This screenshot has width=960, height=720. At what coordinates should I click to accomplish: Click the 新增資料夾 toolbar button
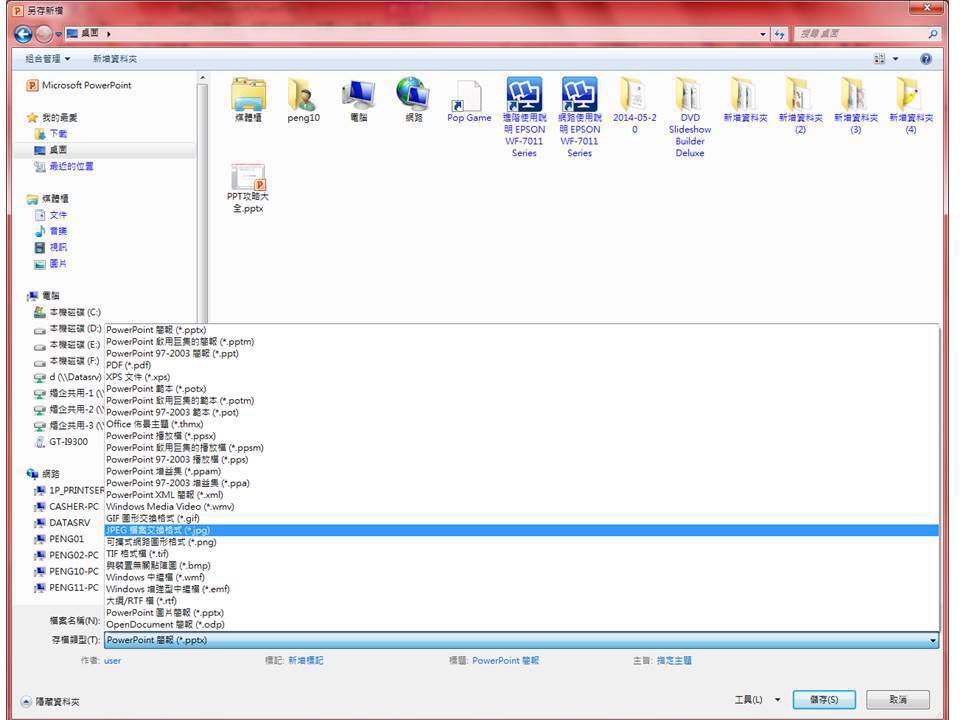pyautogui.click(x=114, y=59)
